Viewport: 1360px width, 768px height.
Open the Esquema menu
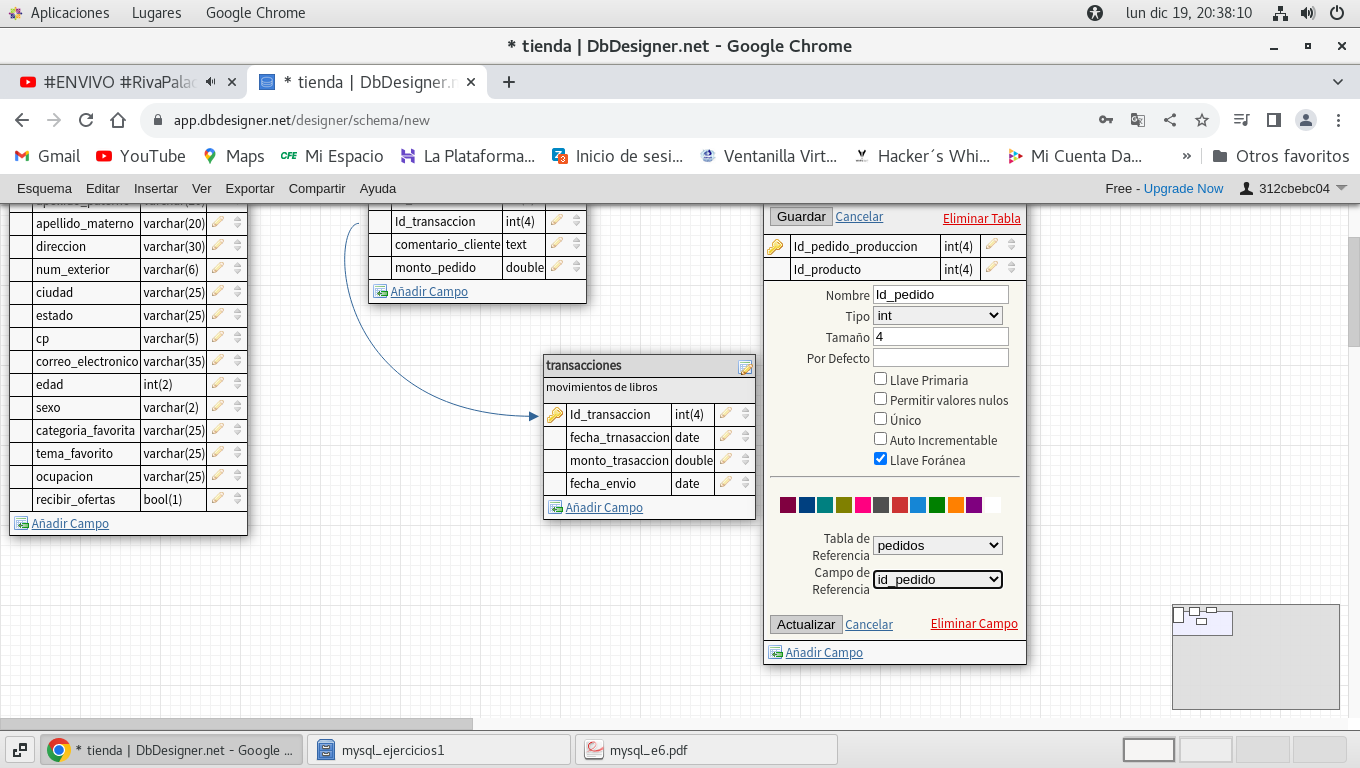coord(44,188)
